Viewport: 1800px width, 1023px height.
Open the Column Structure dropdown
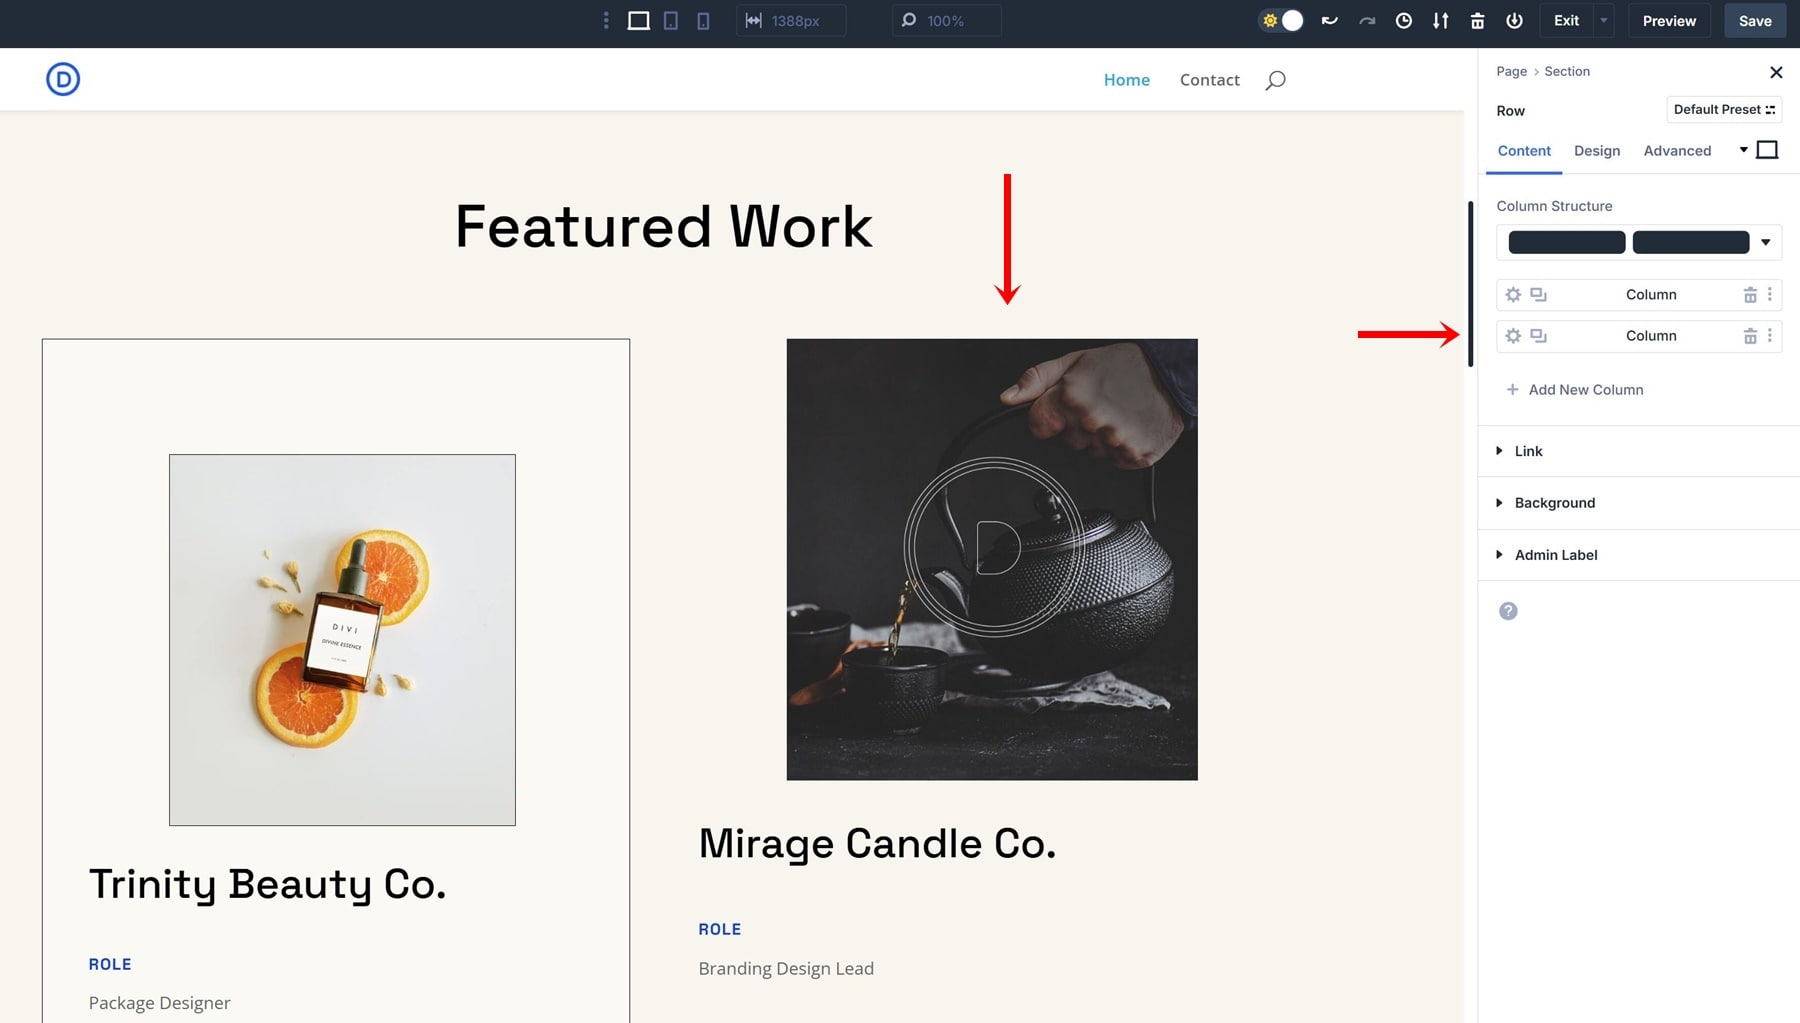click(1765, 242)
